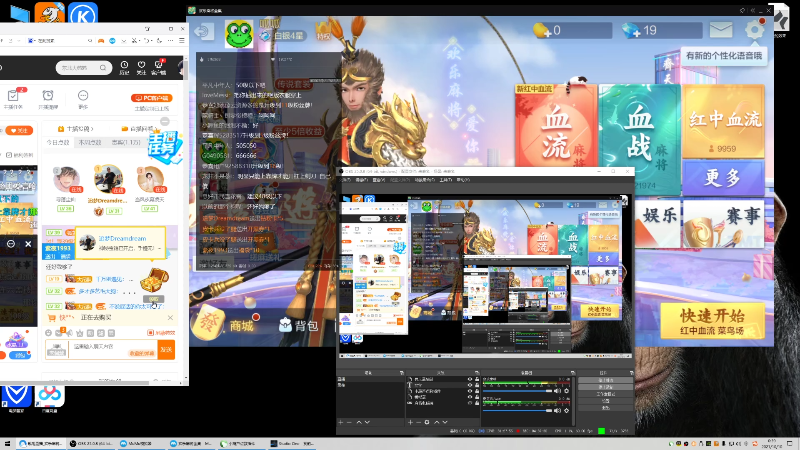Open the OBS 帮助 Help menu
This screenshot has width=800, height=450.
[x=463, y=180]
